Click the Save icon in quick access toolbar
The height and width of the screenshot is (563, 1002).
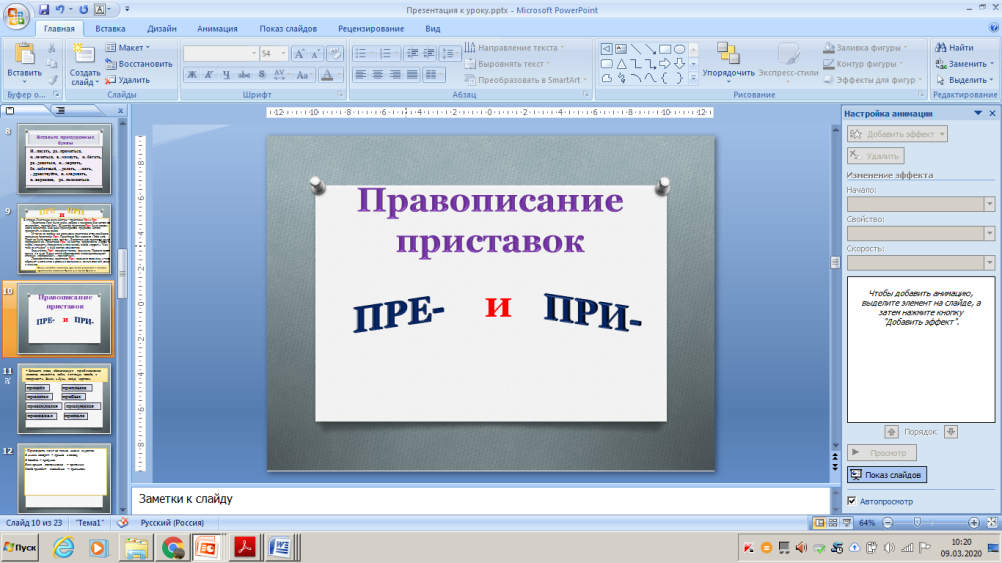click(43, 10)
